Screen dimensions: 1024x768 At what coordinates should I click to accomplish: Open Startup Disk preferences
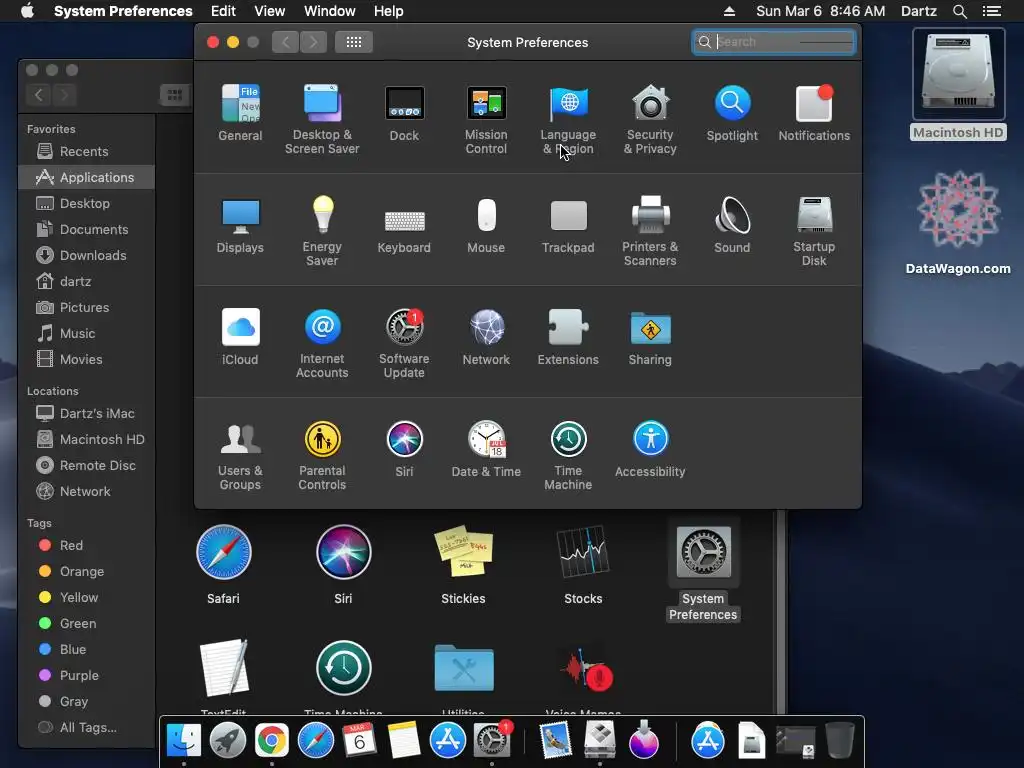coord(814,231)
